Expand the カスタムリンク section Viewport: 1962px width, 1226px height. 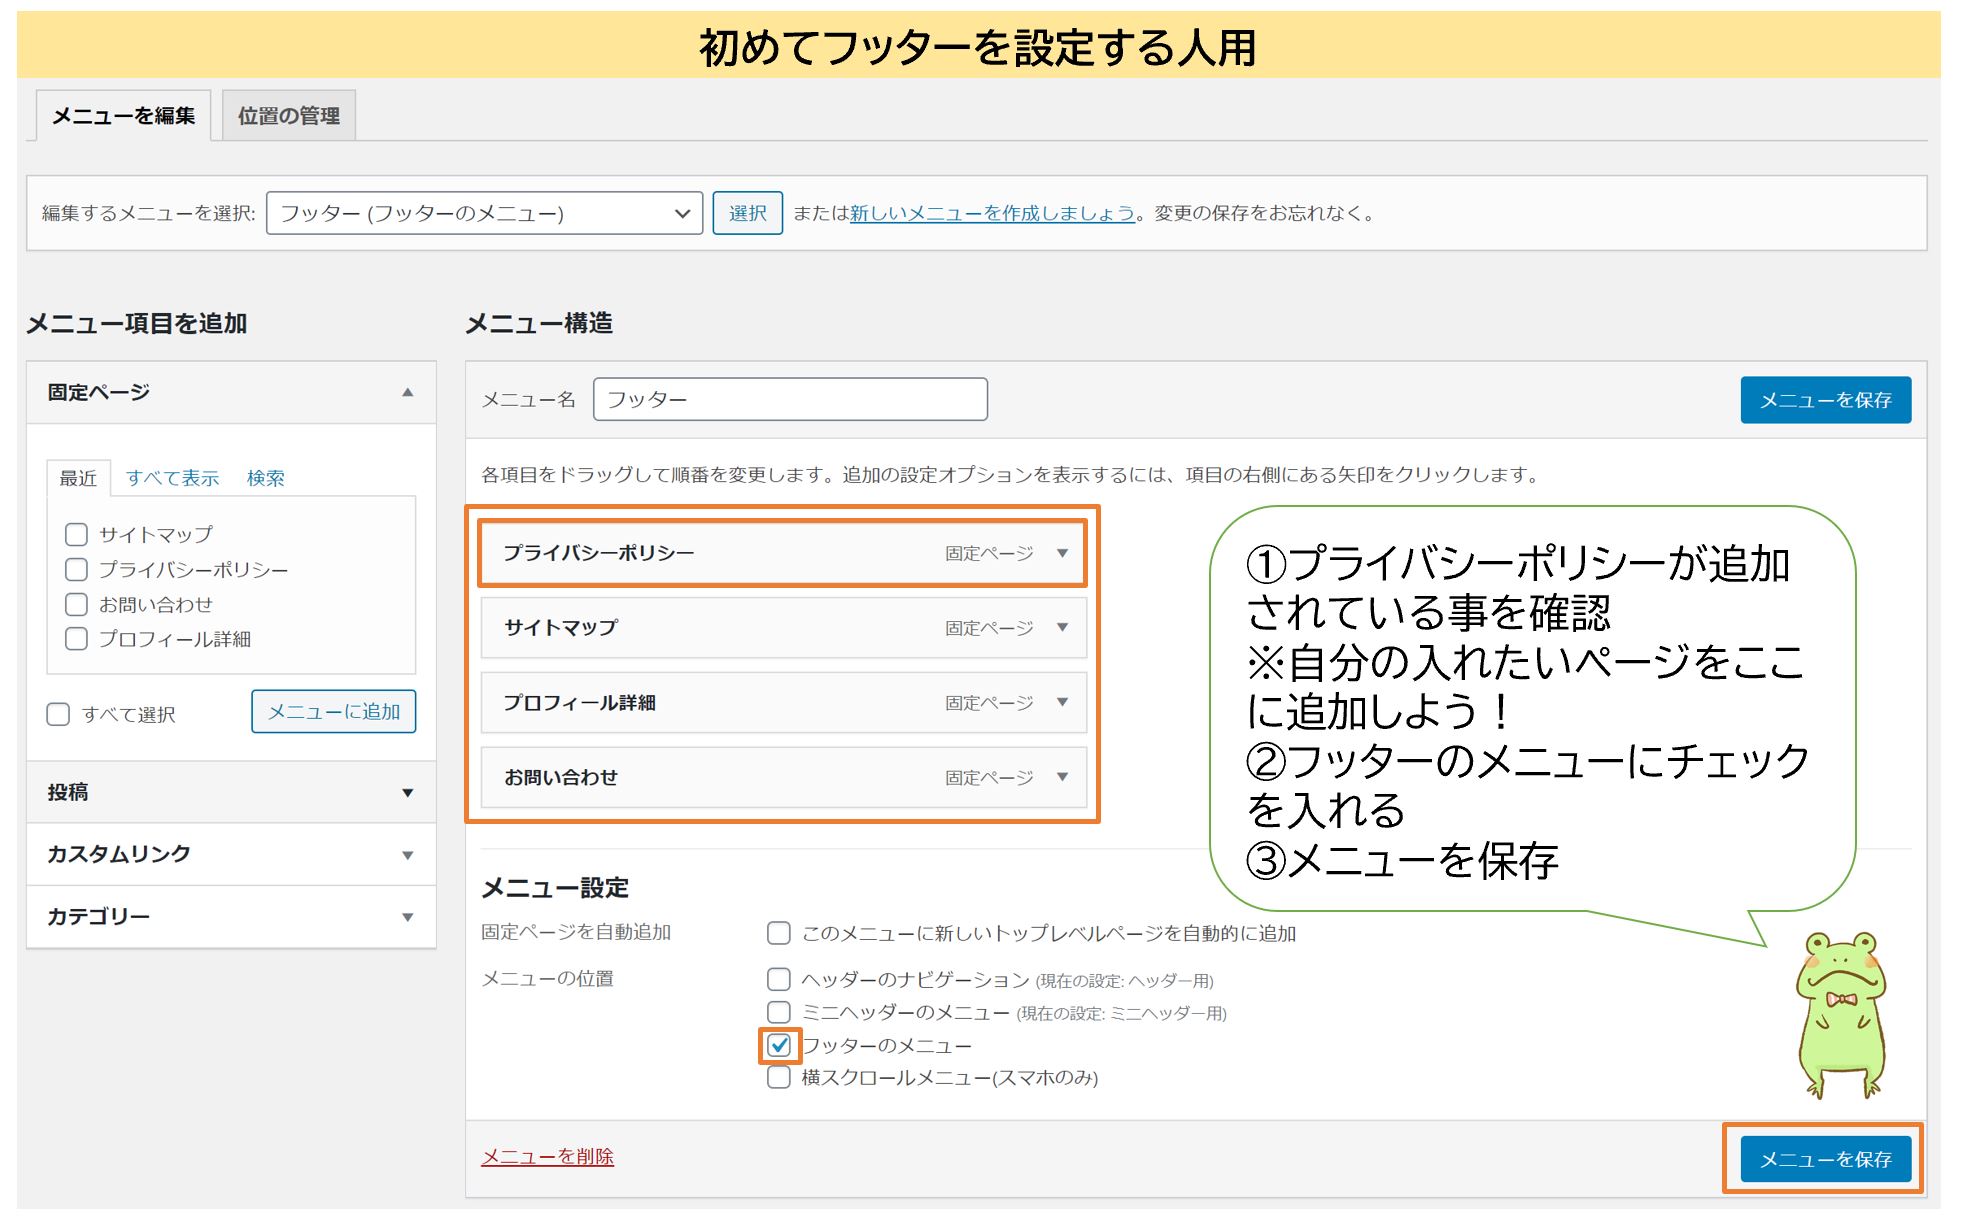(408, 854)
